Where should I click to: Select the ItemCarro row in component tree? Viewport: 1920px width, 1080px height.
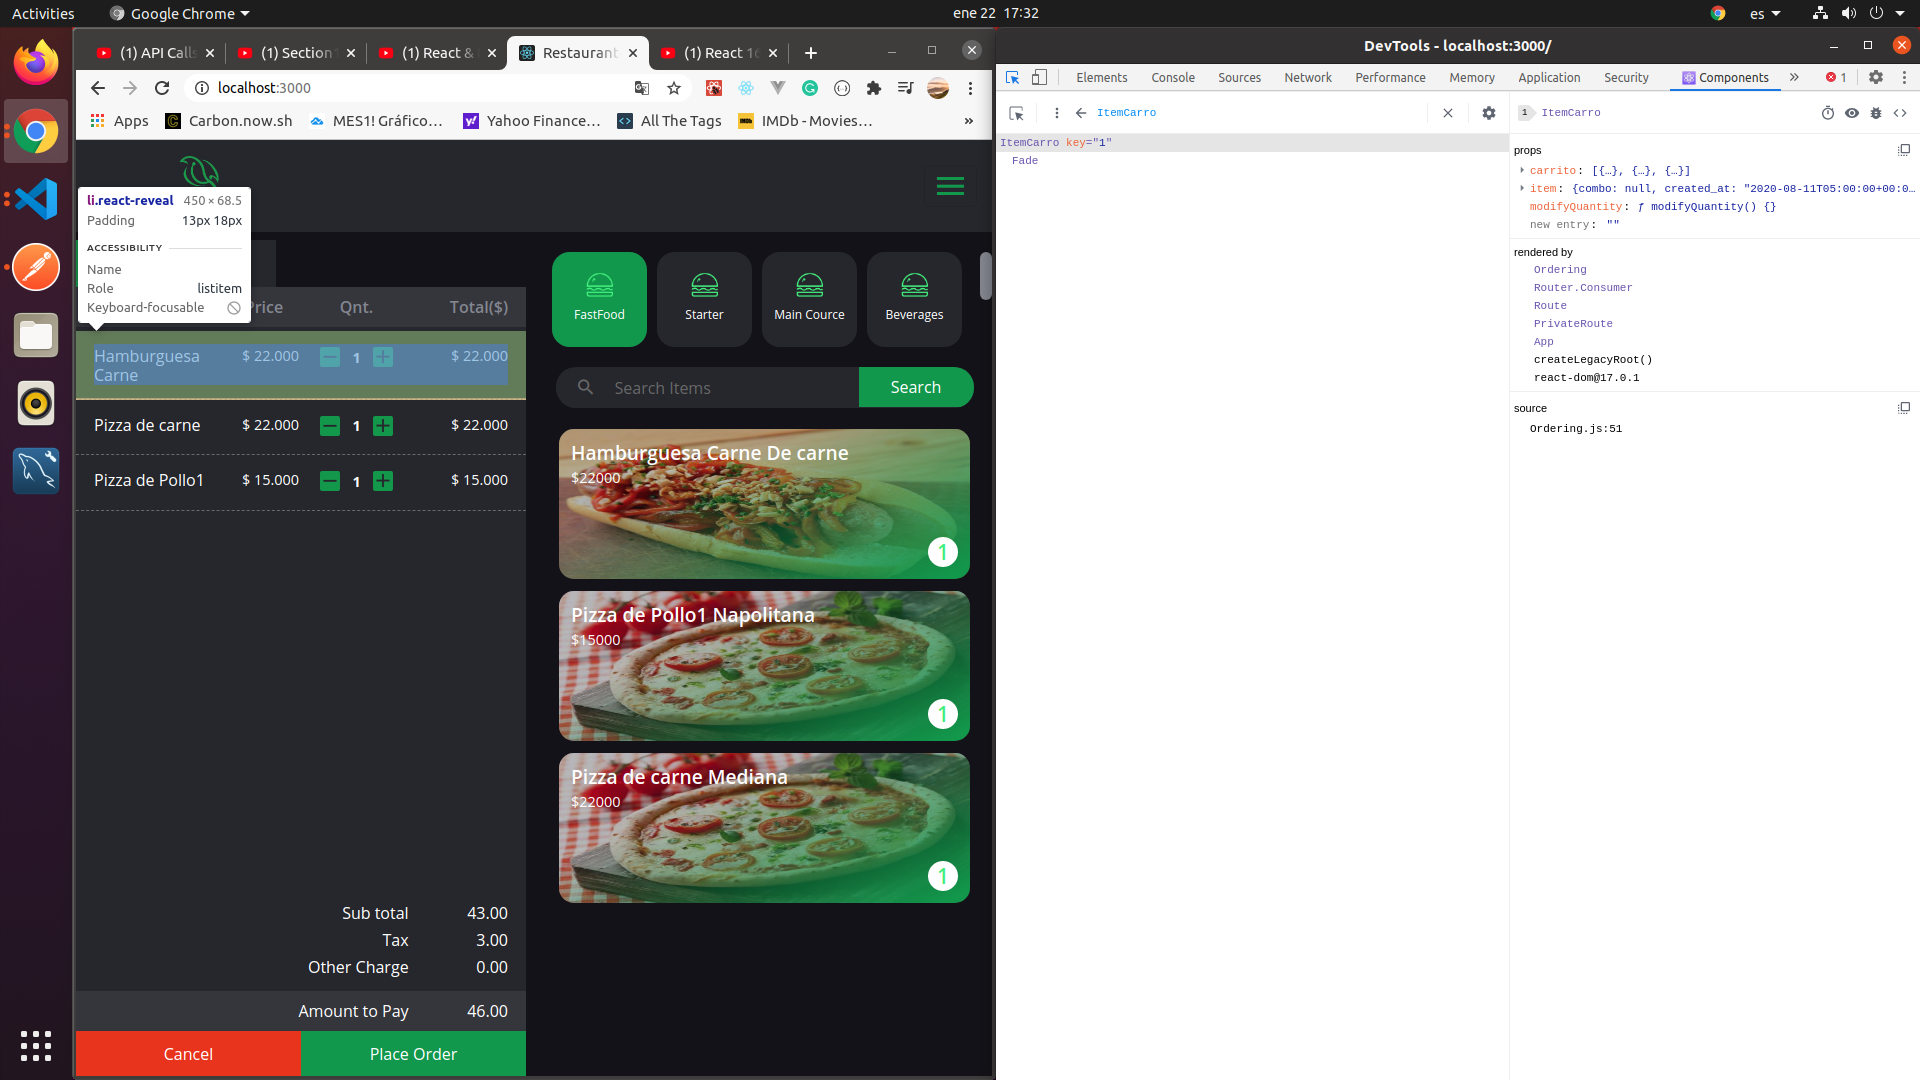pyautogui.click(x=1252, y=142)
